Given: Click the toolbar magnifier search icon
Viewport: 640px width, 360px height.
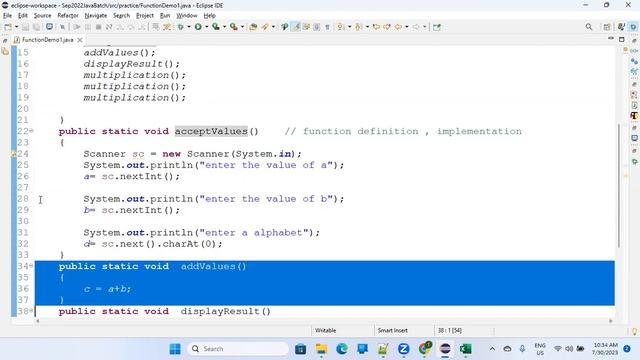Looking at the screenshot, I should coord(589,27).
